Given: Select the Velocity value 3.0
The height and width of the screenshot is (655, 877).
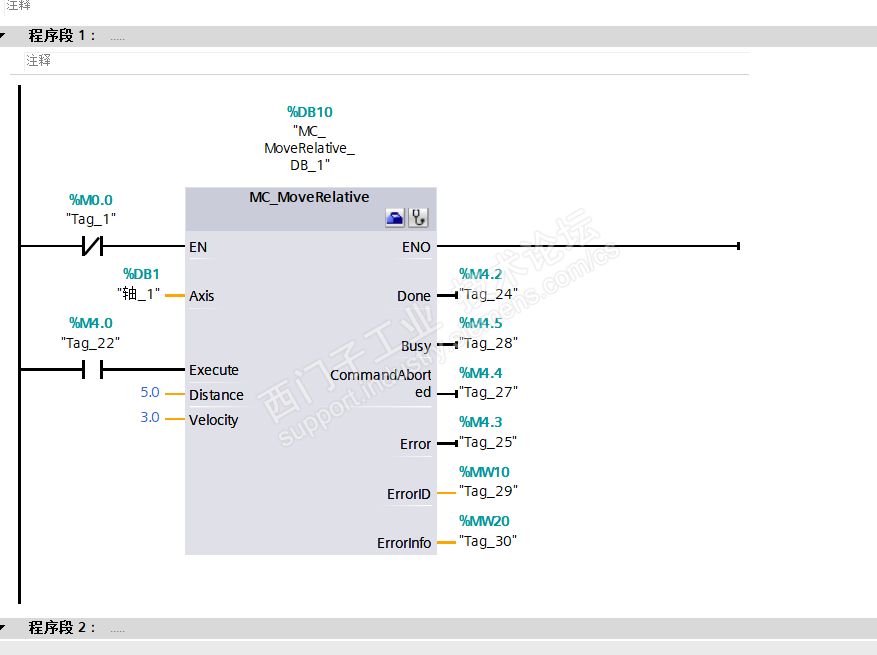Looking at the screenshot, I should [x=149, y=417].
